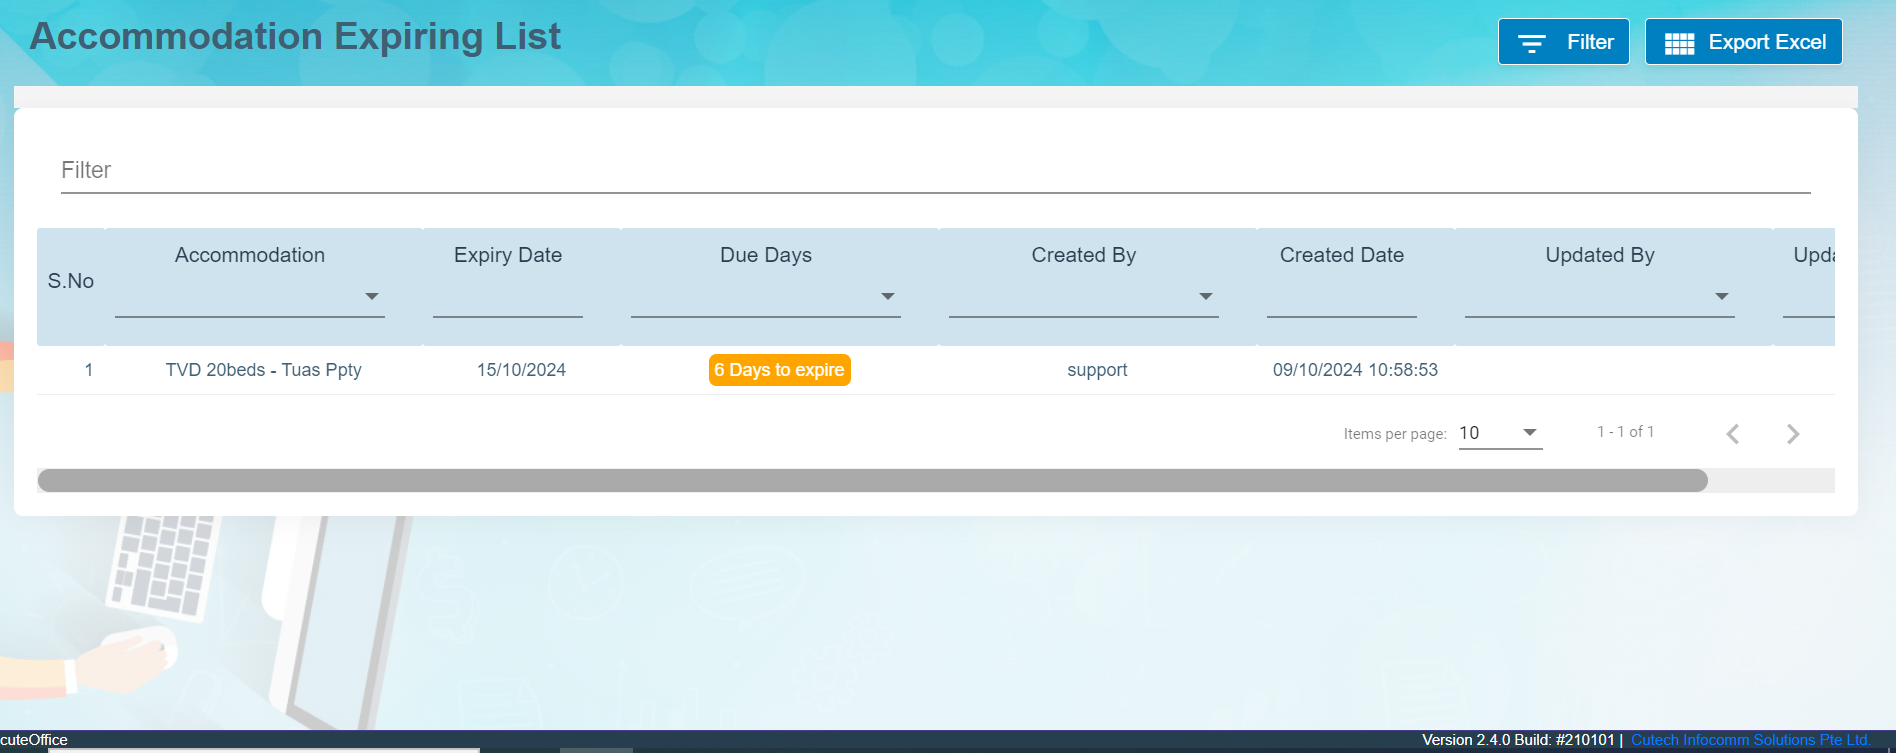Open the Items per page selector

point(1499,433)
